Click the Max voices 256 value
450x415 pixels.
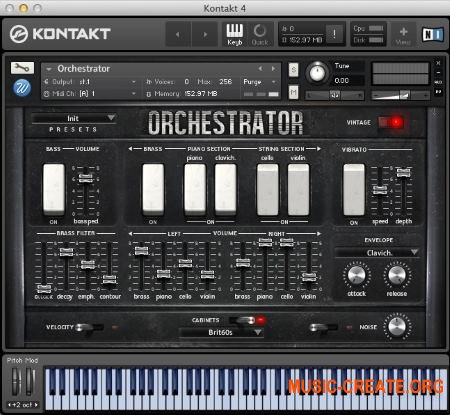[226, 82]
